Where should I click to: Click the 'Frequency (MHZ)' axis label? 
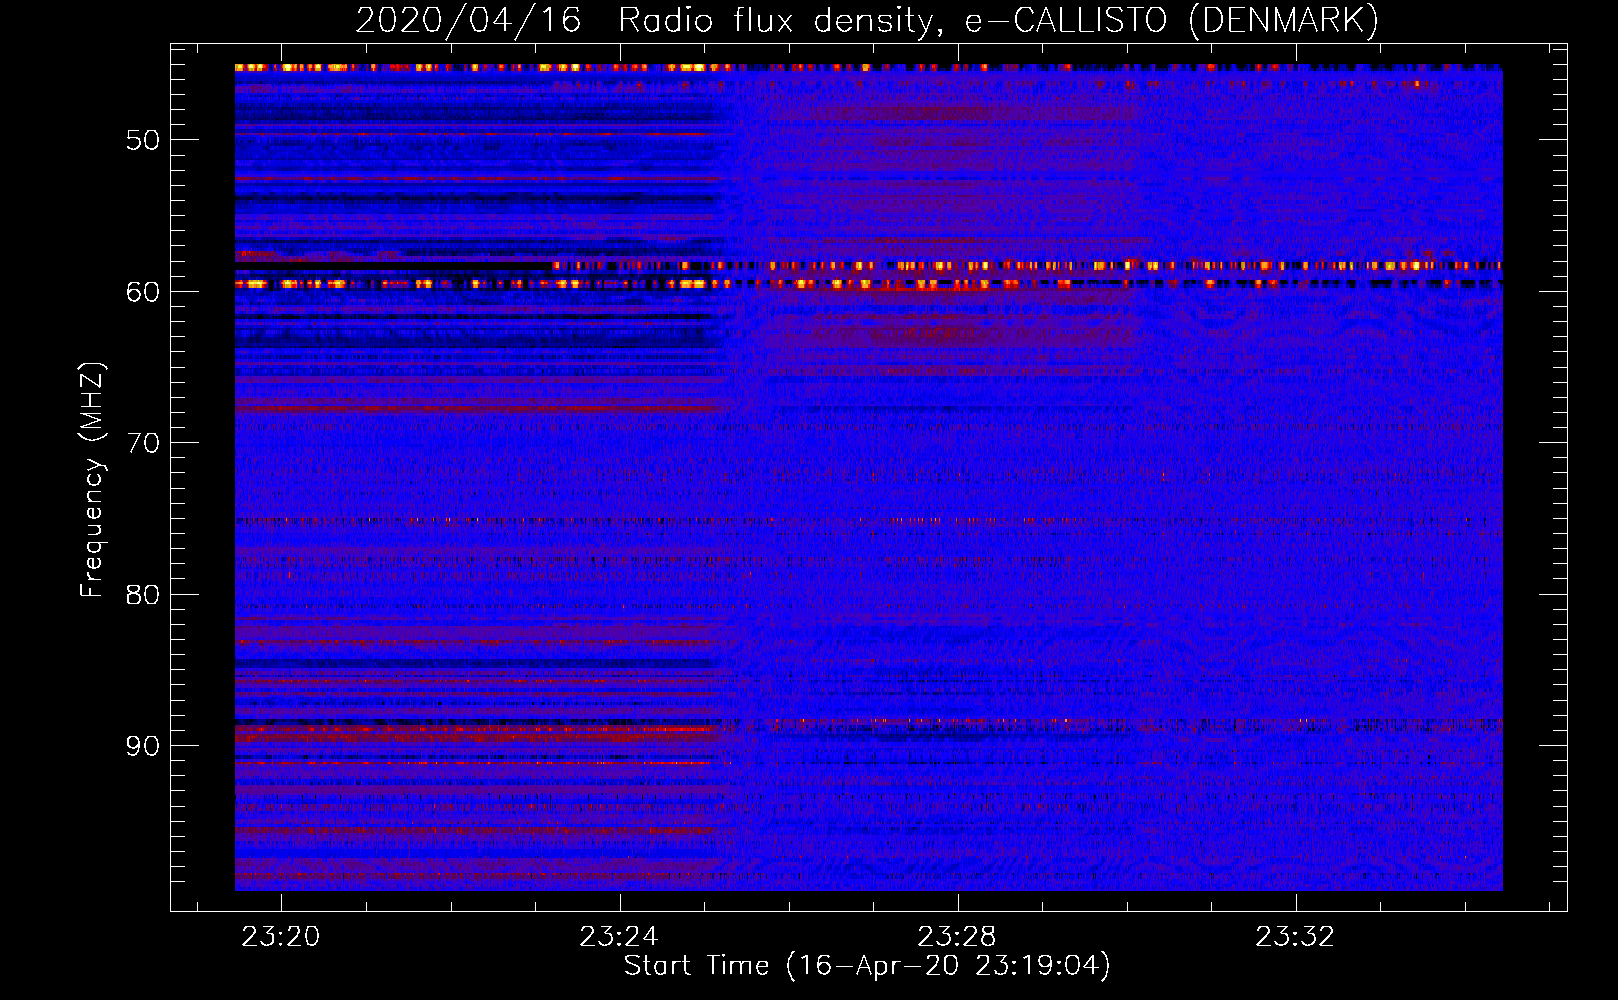(x=92, y=480)
